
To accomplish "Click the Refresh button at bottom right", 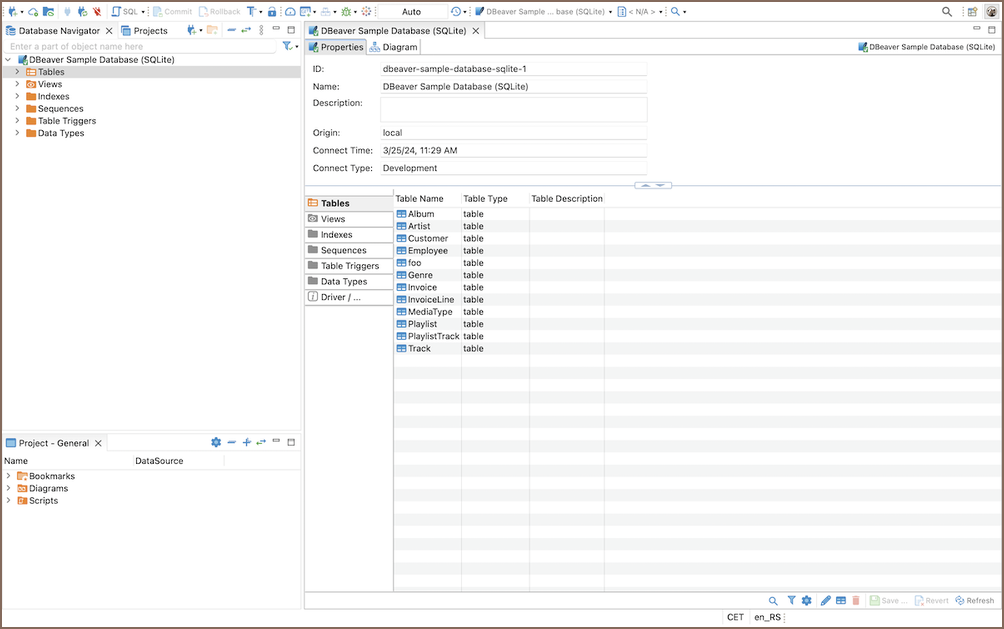I will (x=975, y=601).
